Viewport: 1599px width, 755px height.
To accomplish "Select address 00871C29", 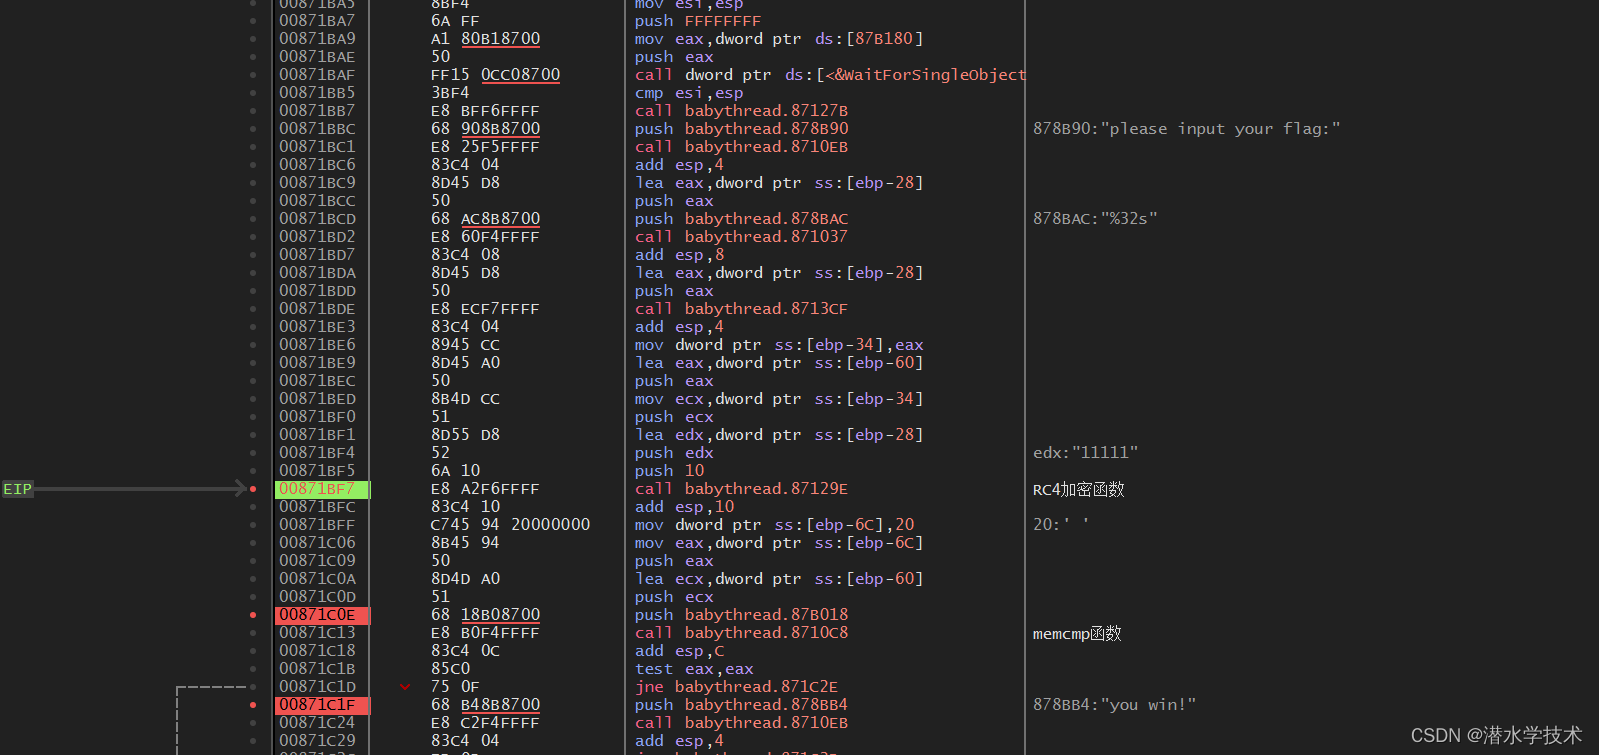I will tap(317, 741).
